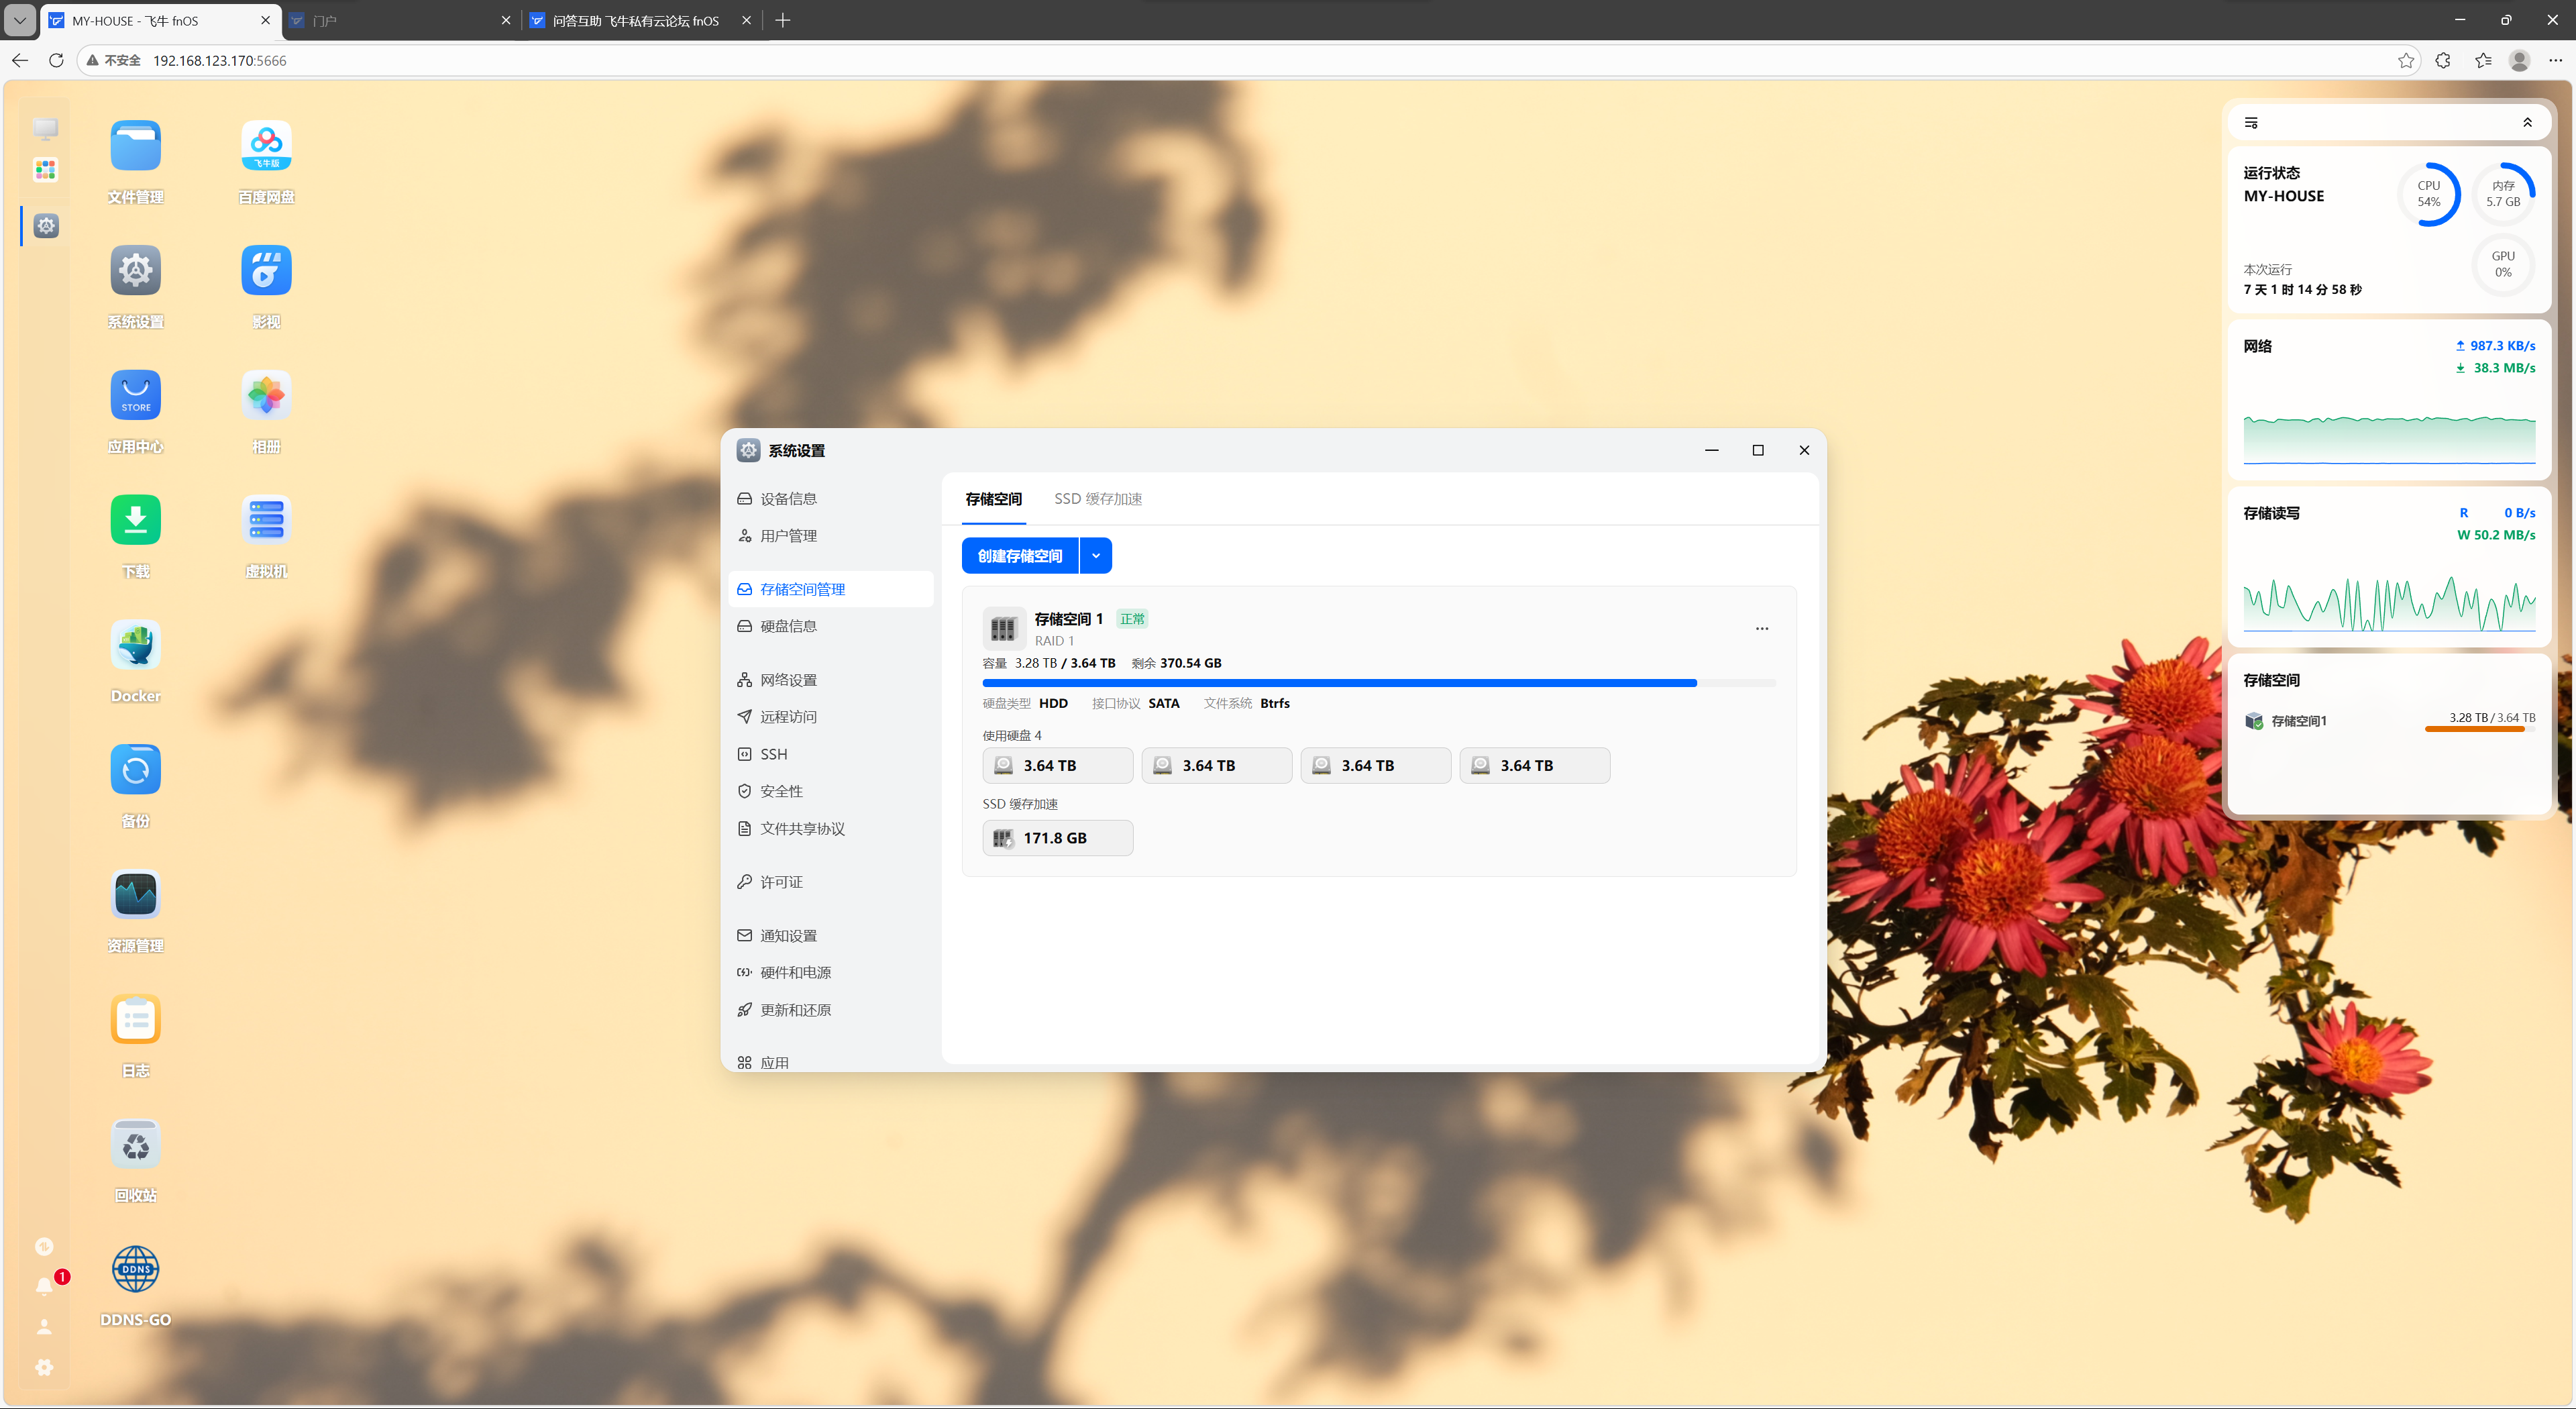
Task: Open the 影视 media app icon
Action: pyautogui.click(x=266, y=271)
